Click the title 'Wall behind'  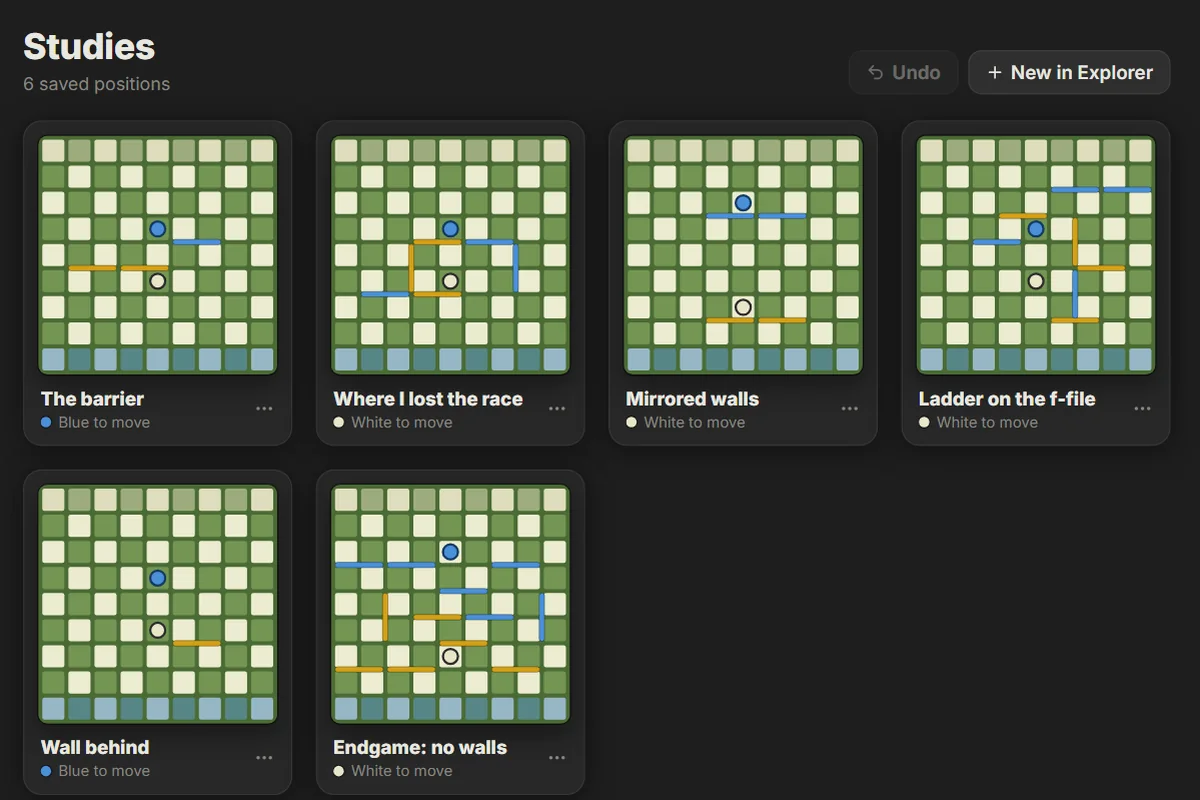pyautogui.click(x=95, y=747)
